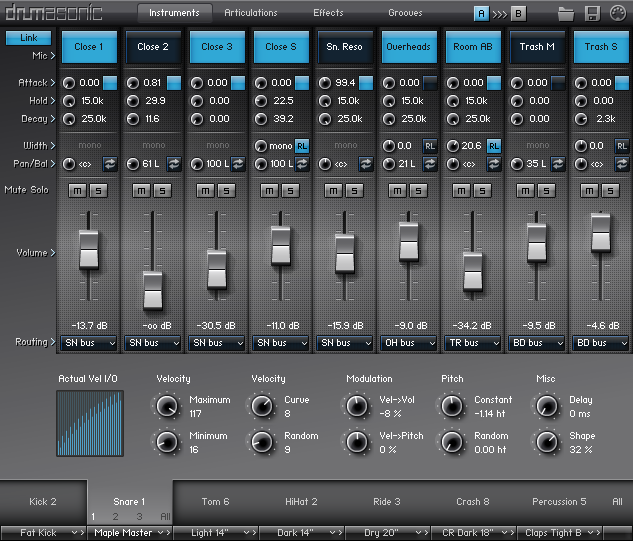The height and width of the screenshot is (541, 633).
Task: Click the Sn. Reso pan swap icon
Action: click(x=366, y=164)
